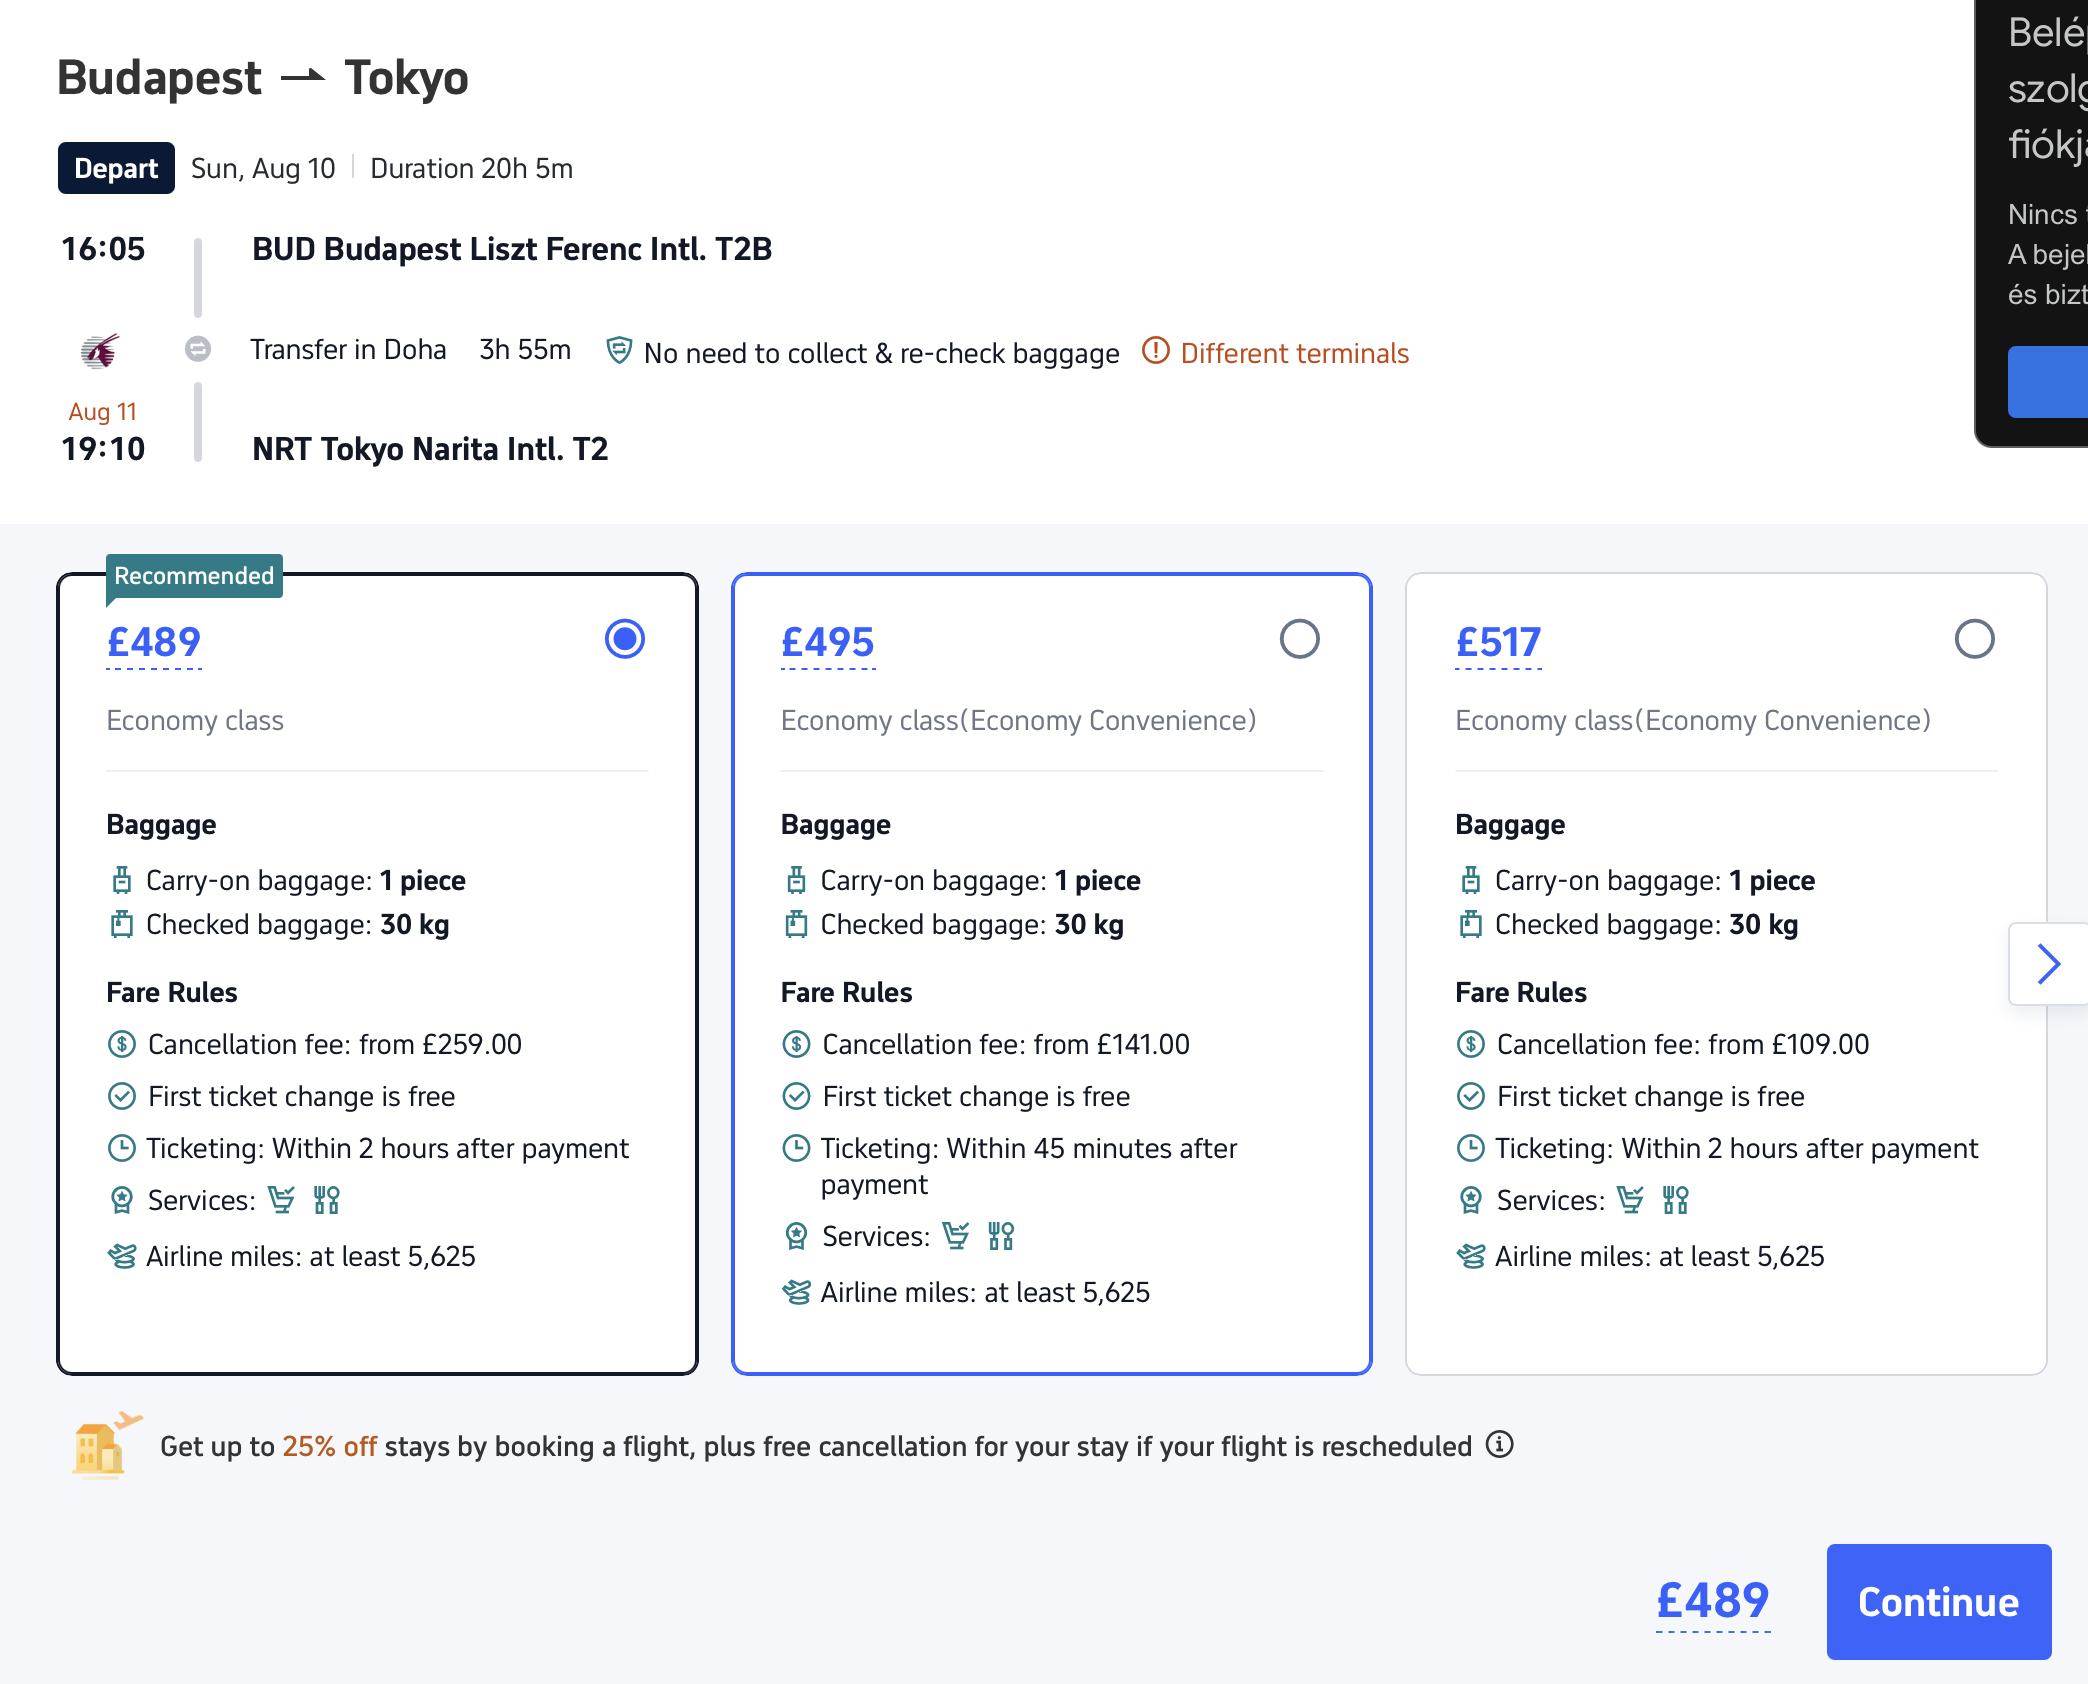
Task: Click 'First ticket change is free' in £517 card
Action: tap(1651, 1096)
